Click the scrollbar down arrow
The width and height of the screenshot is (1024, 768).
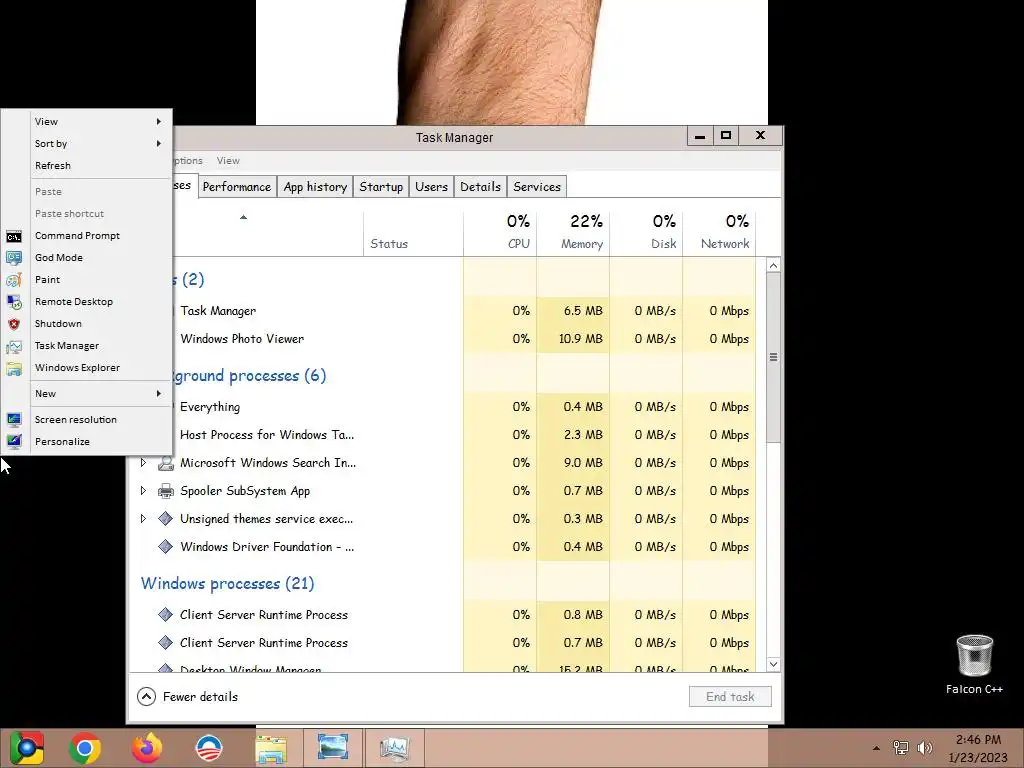773,664
